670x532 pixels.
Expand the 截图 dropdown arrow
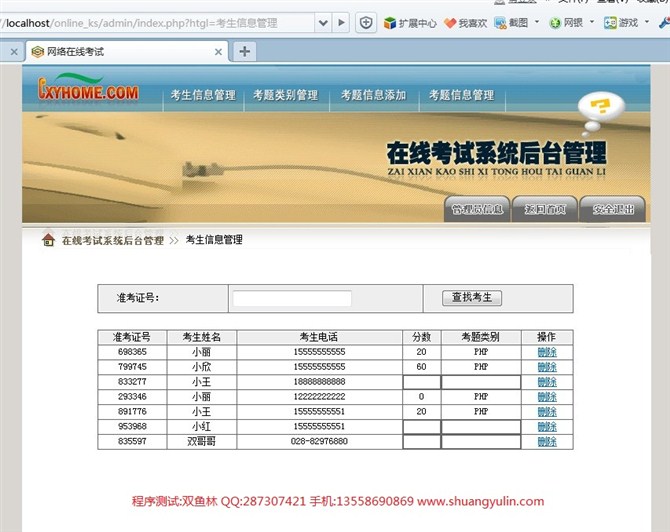[x=537, y=22]
